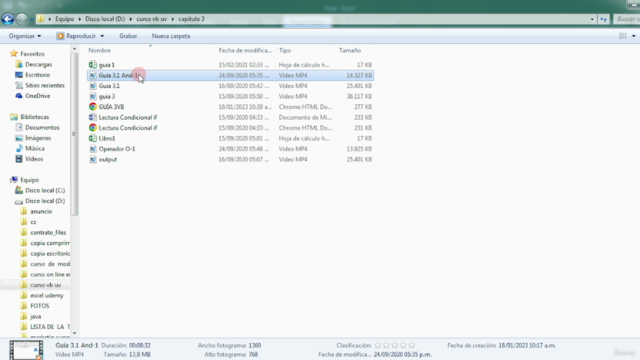Click the navigation pane scrollbar

coord(74,134)
